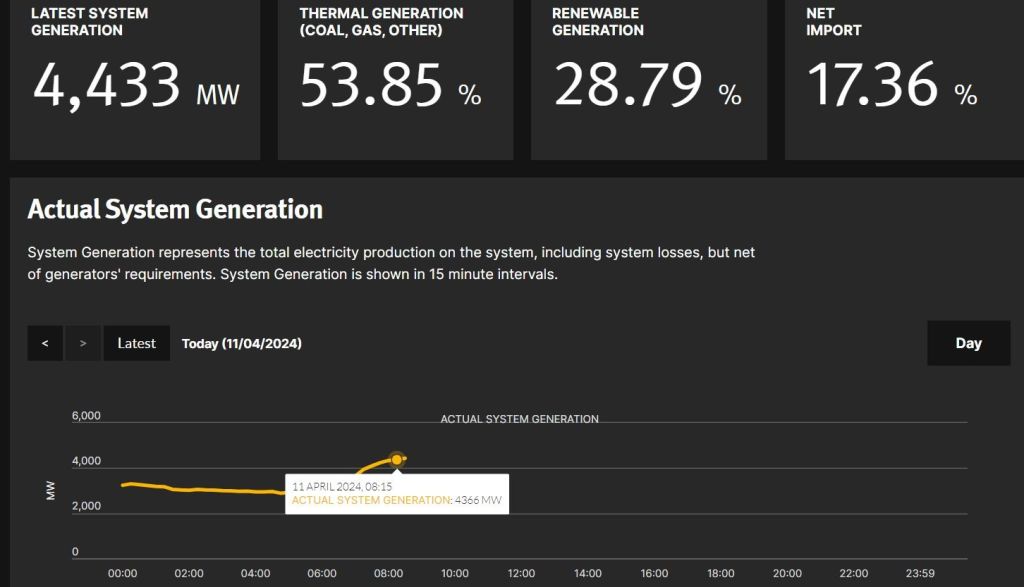Click the highlighted 08:15 data point marker
This screenshot has height=587, width=1024.
[397, 459]
